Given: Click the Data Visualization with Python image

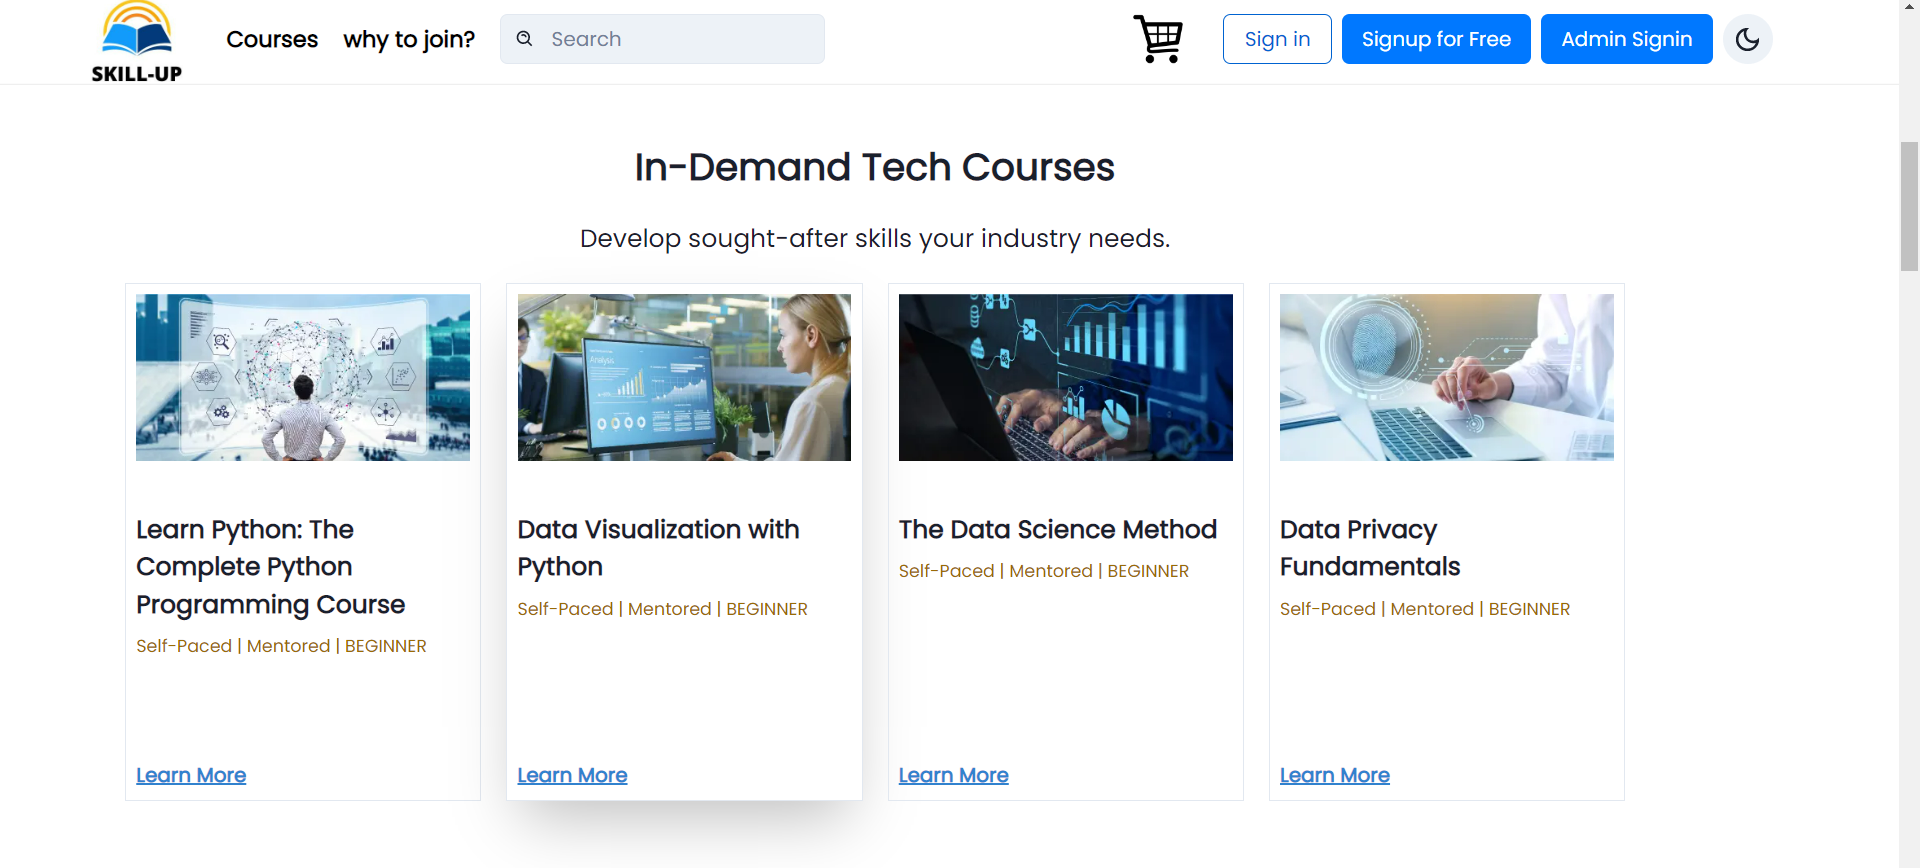Looking at the screenshot, I should click(x=684, y=377).
